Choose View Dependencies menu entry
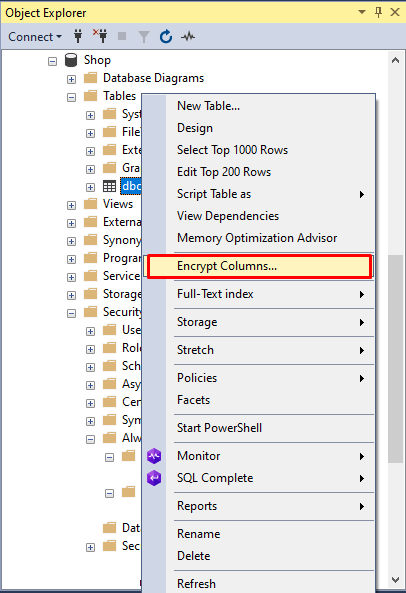Screen dimensions: 406x593 pos(270,216)
